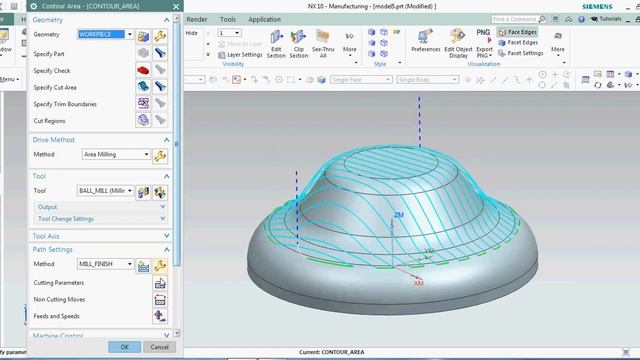Expand the Tool Change Settings group
Screen dimensions: 640x360
coord(163,218)
